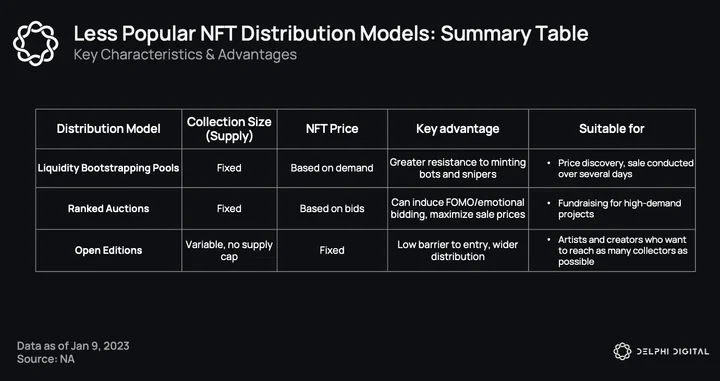
Task: Click the 'Based on bids' price cell
Action: (x=332, y=208)
